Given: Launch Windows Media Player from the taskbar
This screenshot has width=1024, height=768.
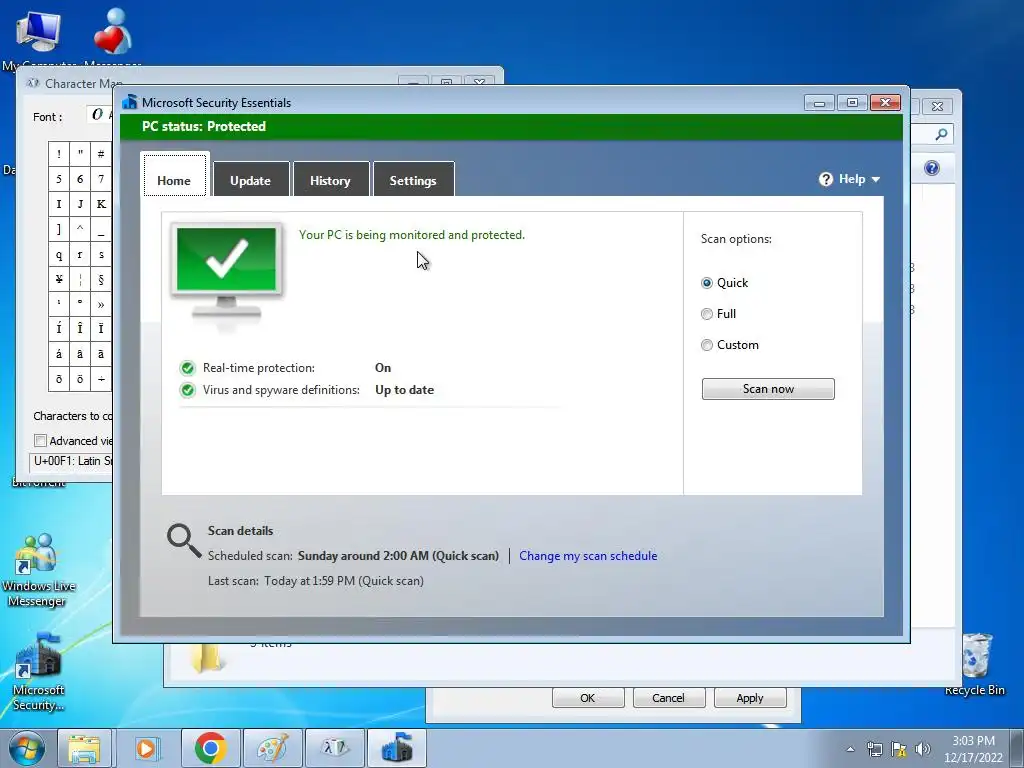Looking at the screenshot, I should [148, 748].
